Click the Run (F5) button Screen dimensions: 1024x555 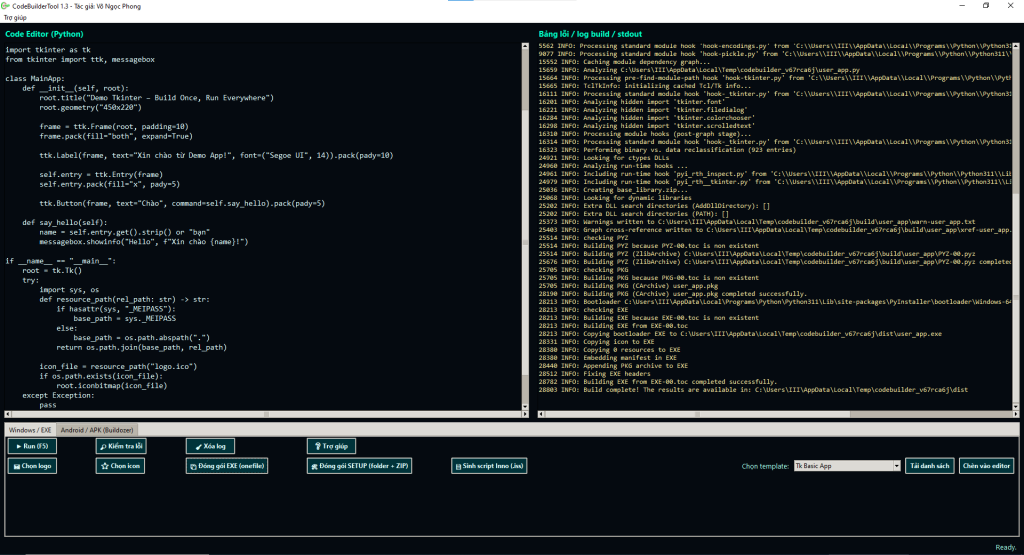(30, 445)
